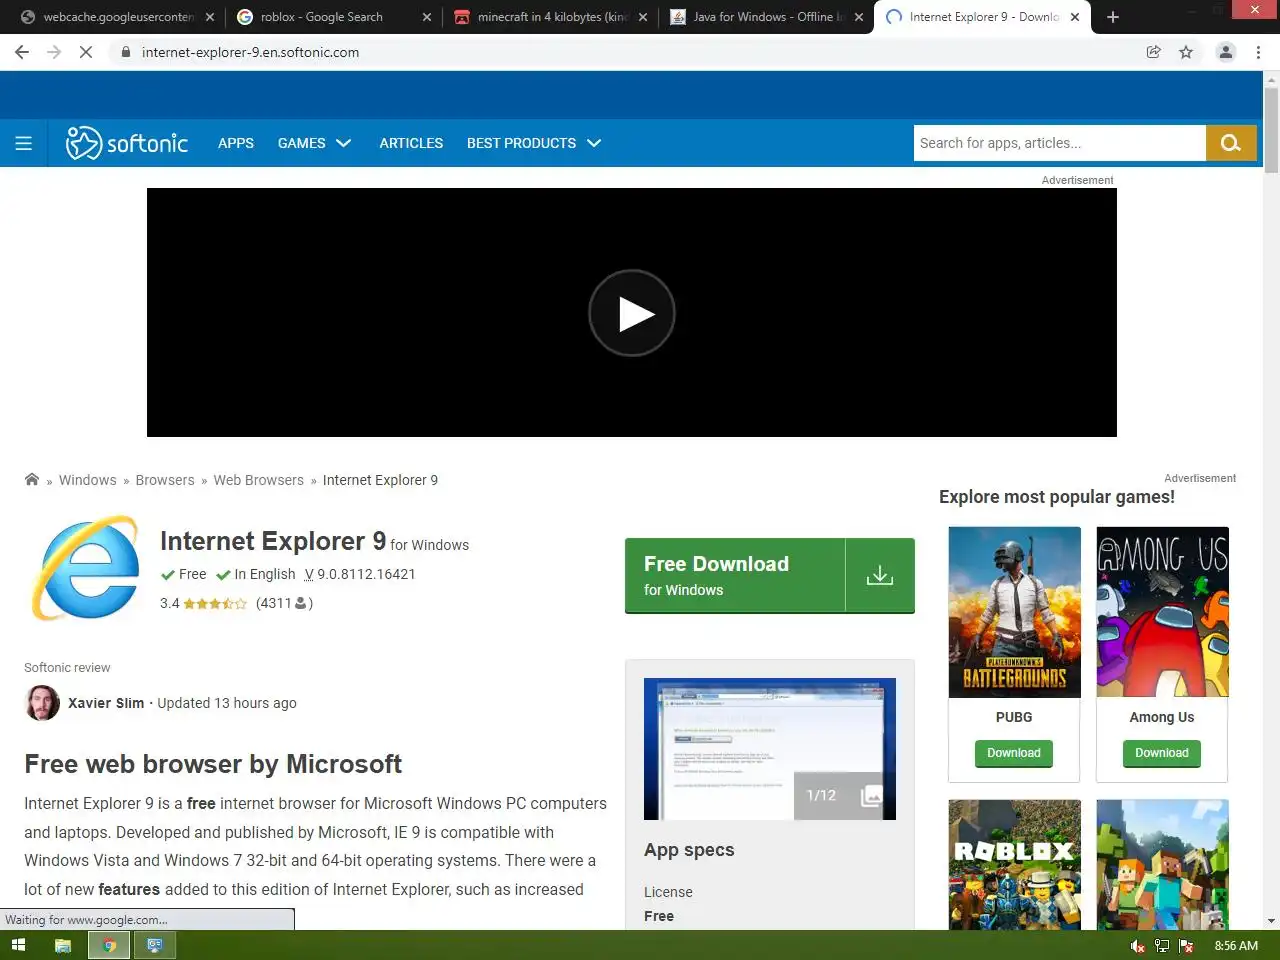Click the PUBG Battlegrounds game cover
Image resolution: width=1280 pixels, height=960 pixels.
[1014, 612]
